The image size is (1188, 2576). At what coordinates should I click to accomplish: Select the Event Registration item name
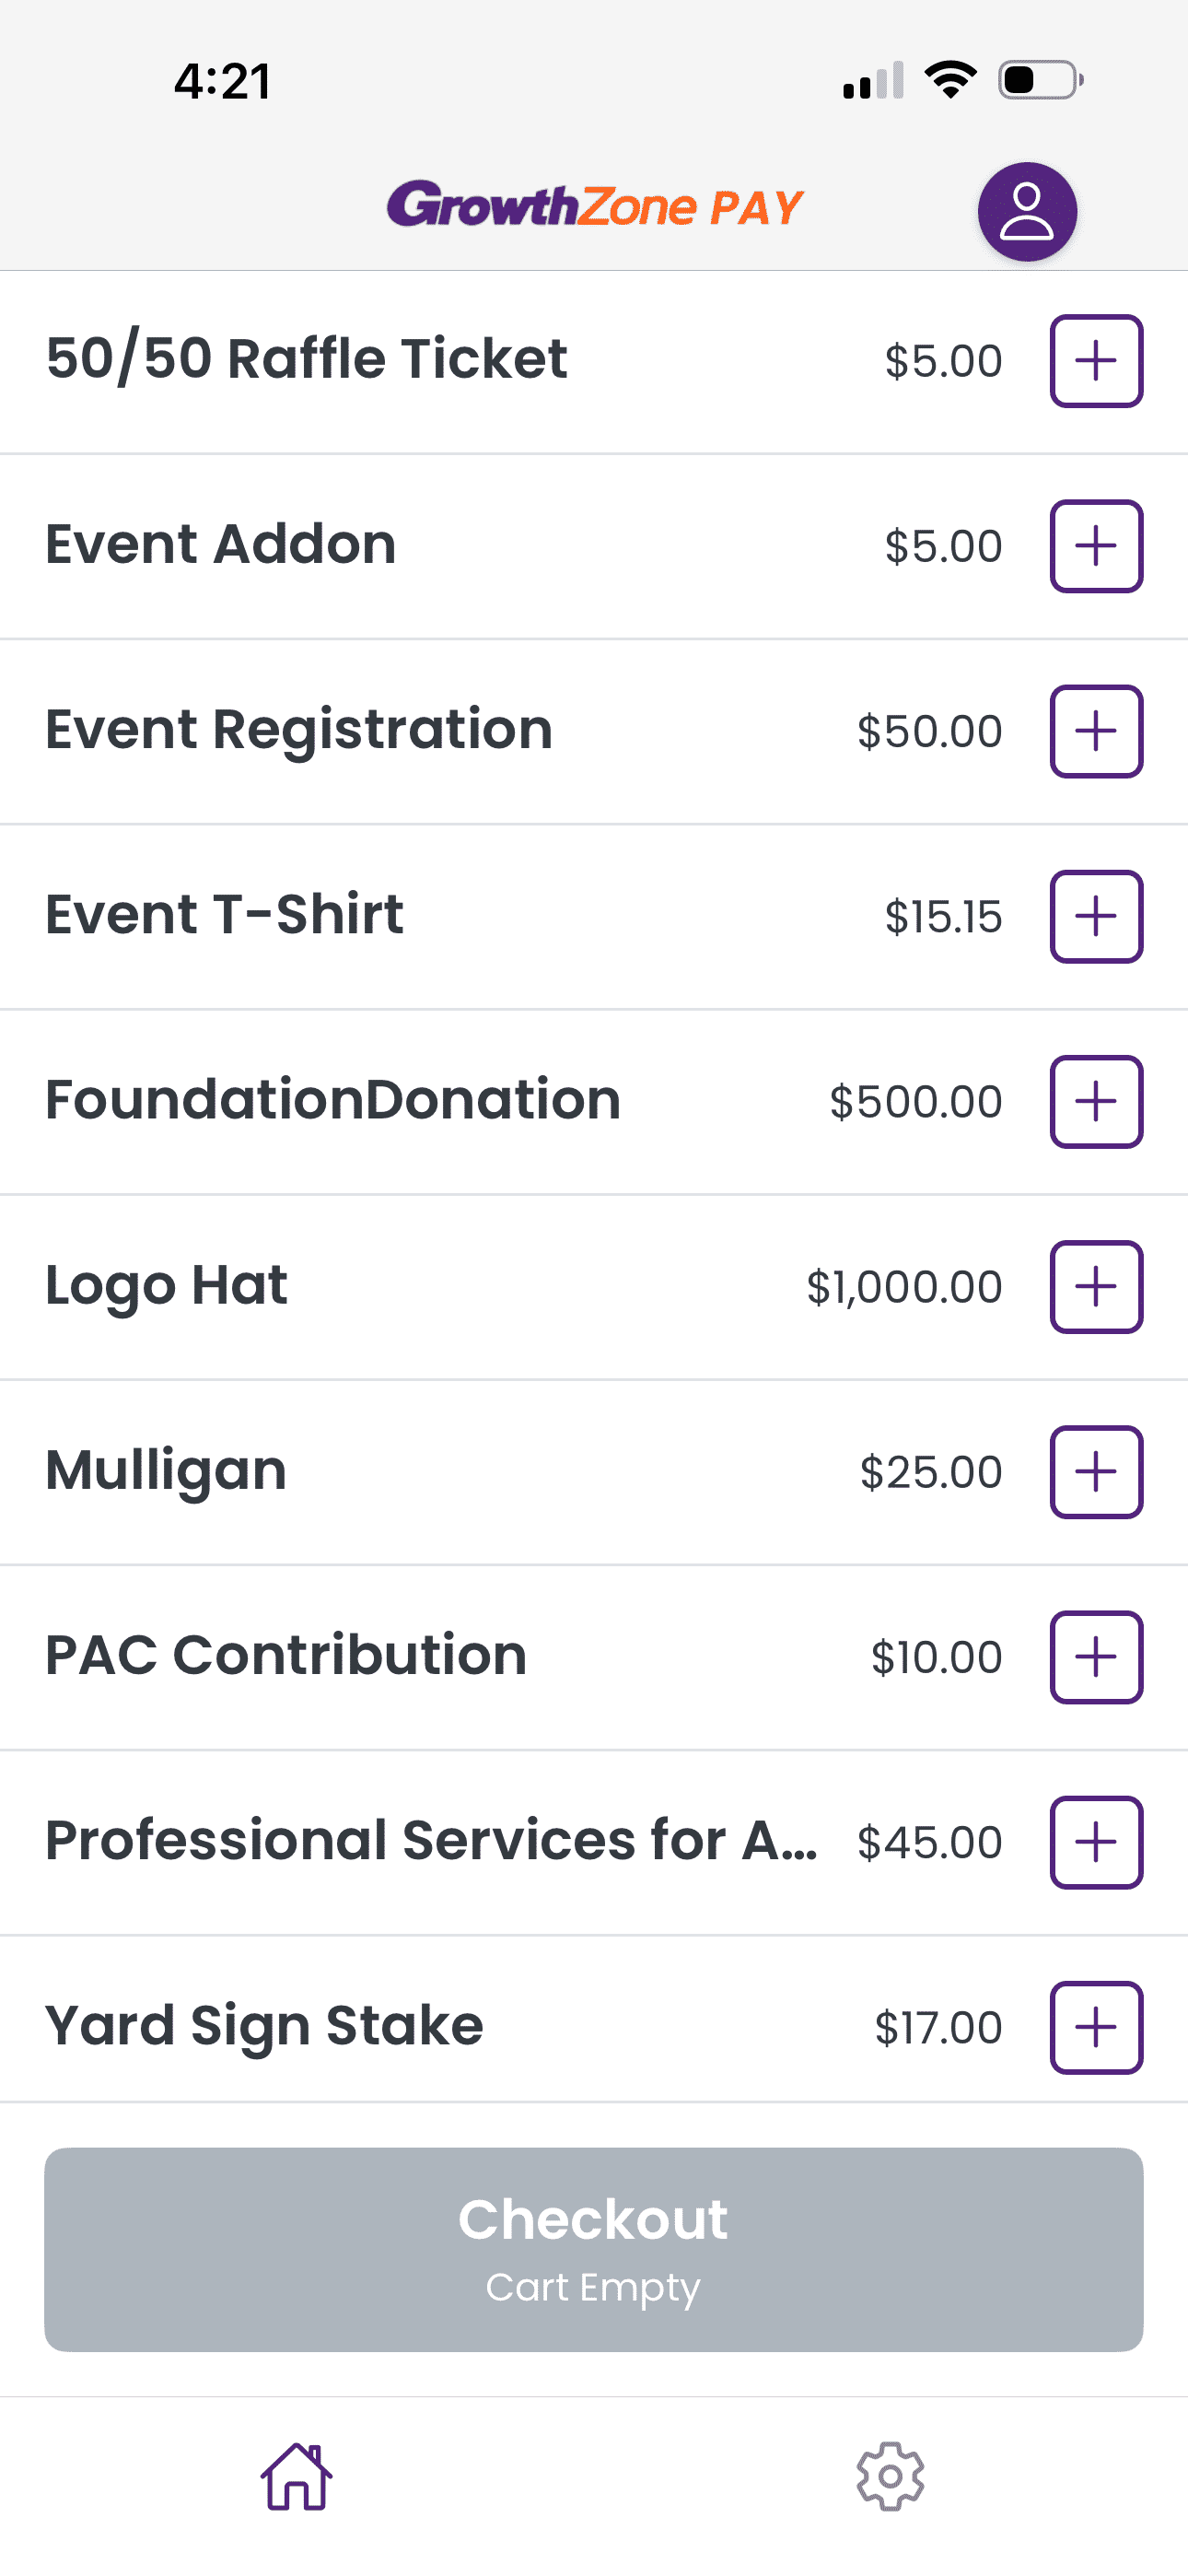coord(299,729)
